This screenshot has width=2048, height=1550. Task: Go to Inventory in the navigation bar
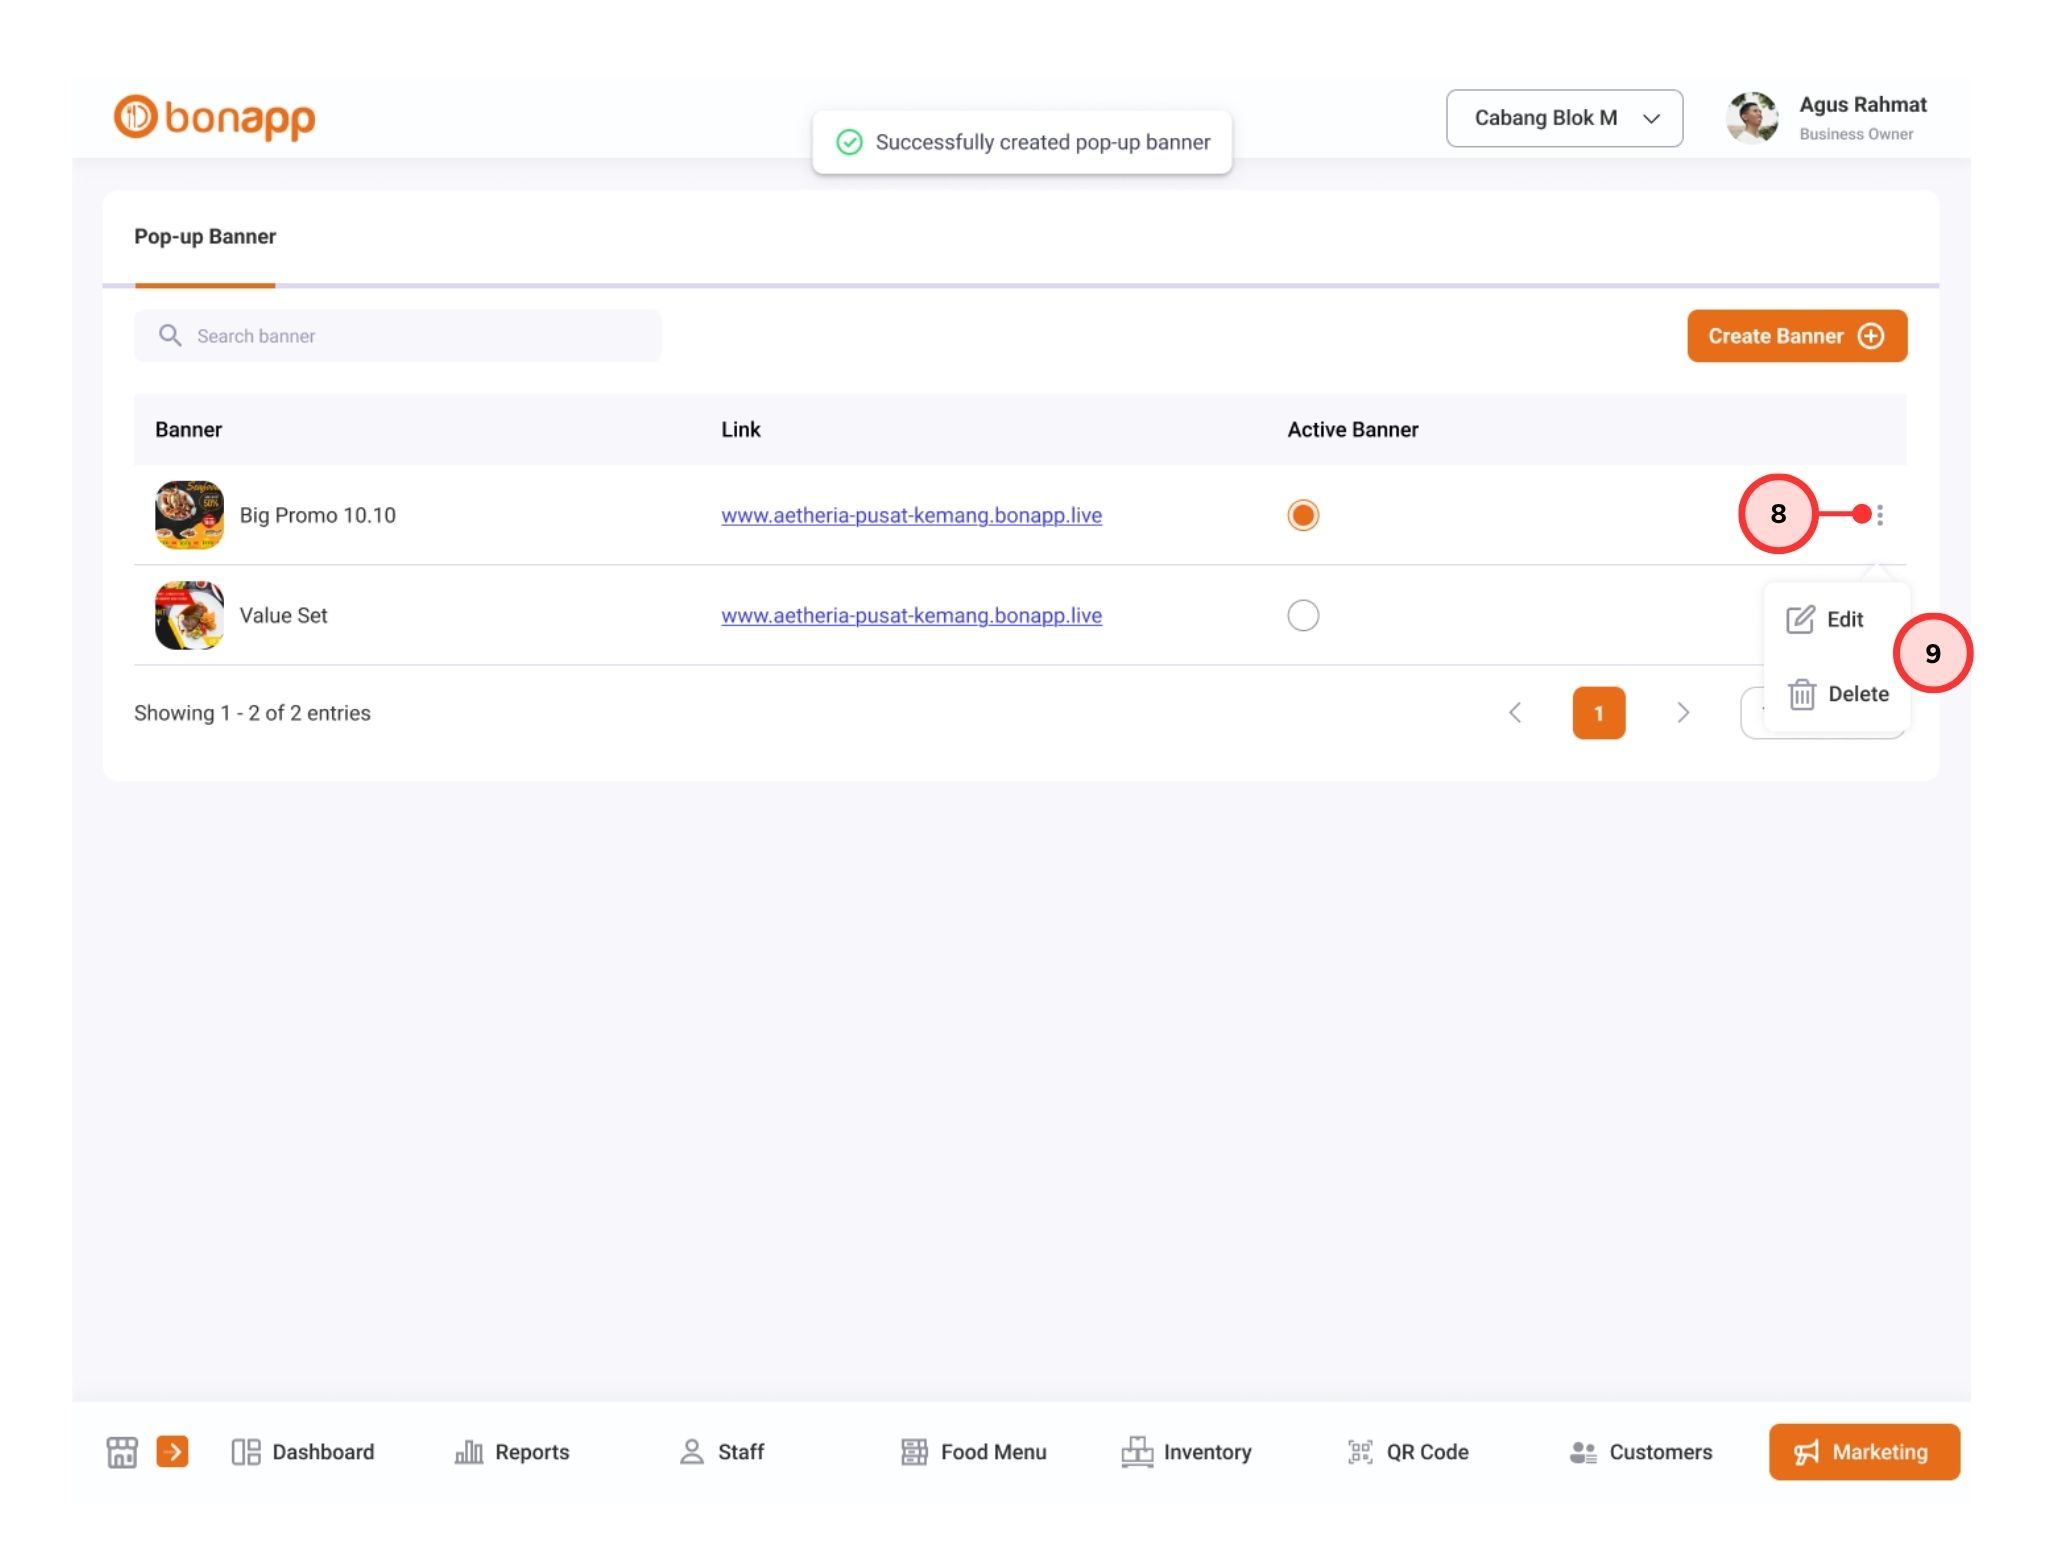pyautogui.click(x=1187, y=1452)
